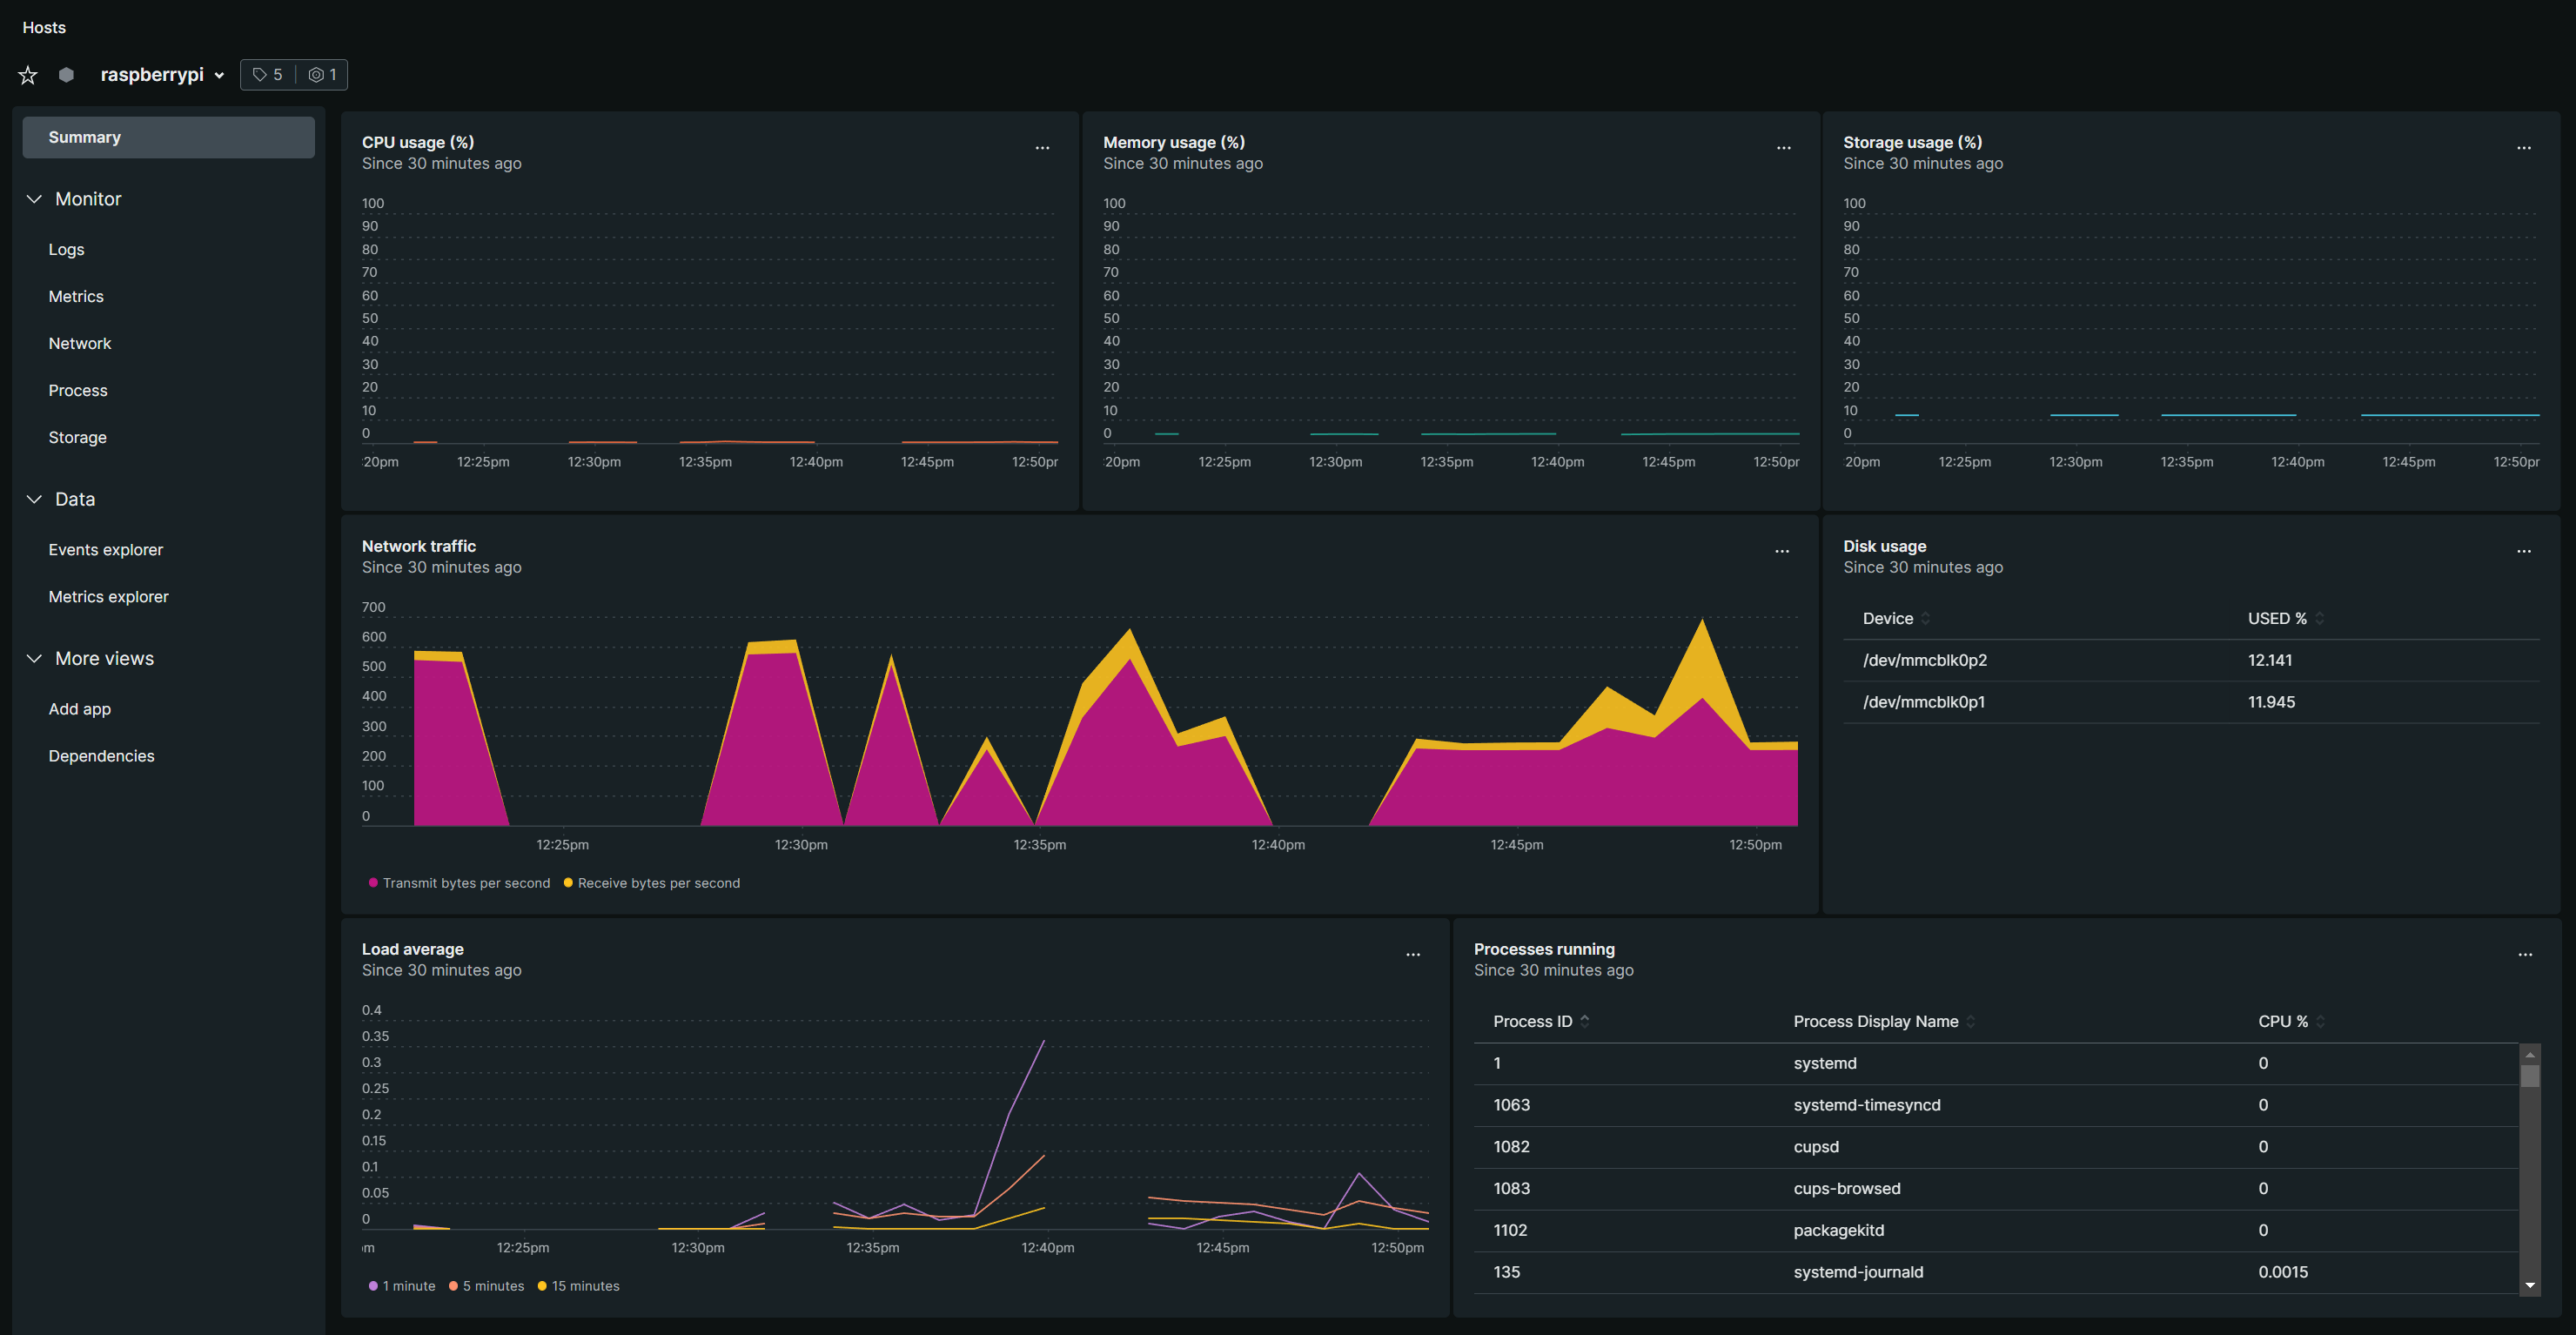This screenshot has width=2576, height=1335.
Task: Open Network traffic chart options menu
Action: click(1781, 552)
